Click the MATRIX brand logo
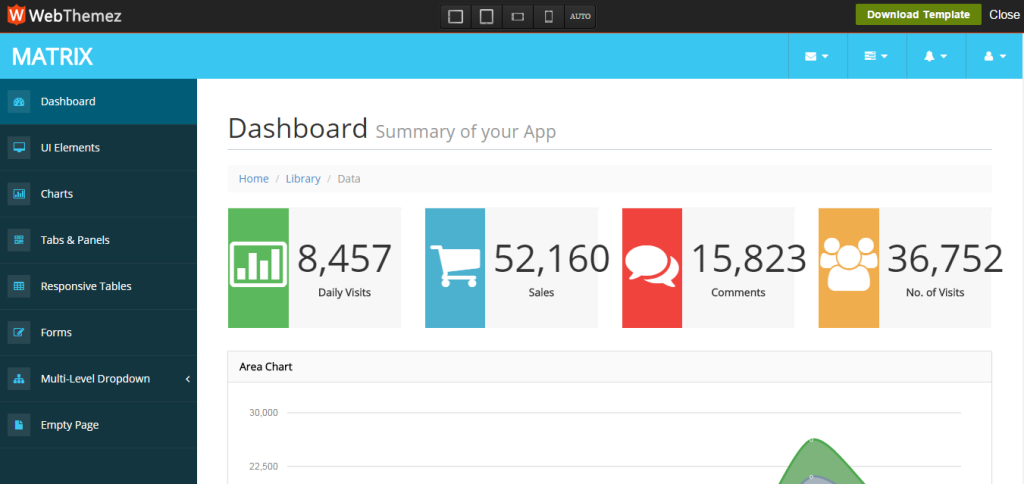The width and height of the screenshot is (1024, 484). coord(52,57)
